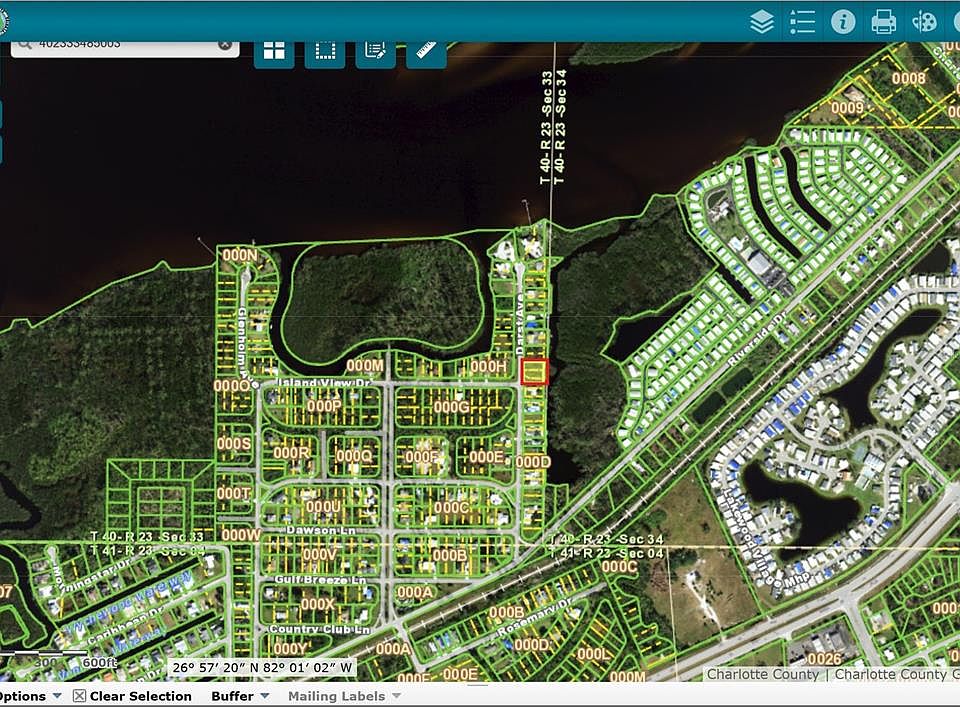Check the Clear Selection box
Viewport: 960px width, 707px height.
coord(80,696)
